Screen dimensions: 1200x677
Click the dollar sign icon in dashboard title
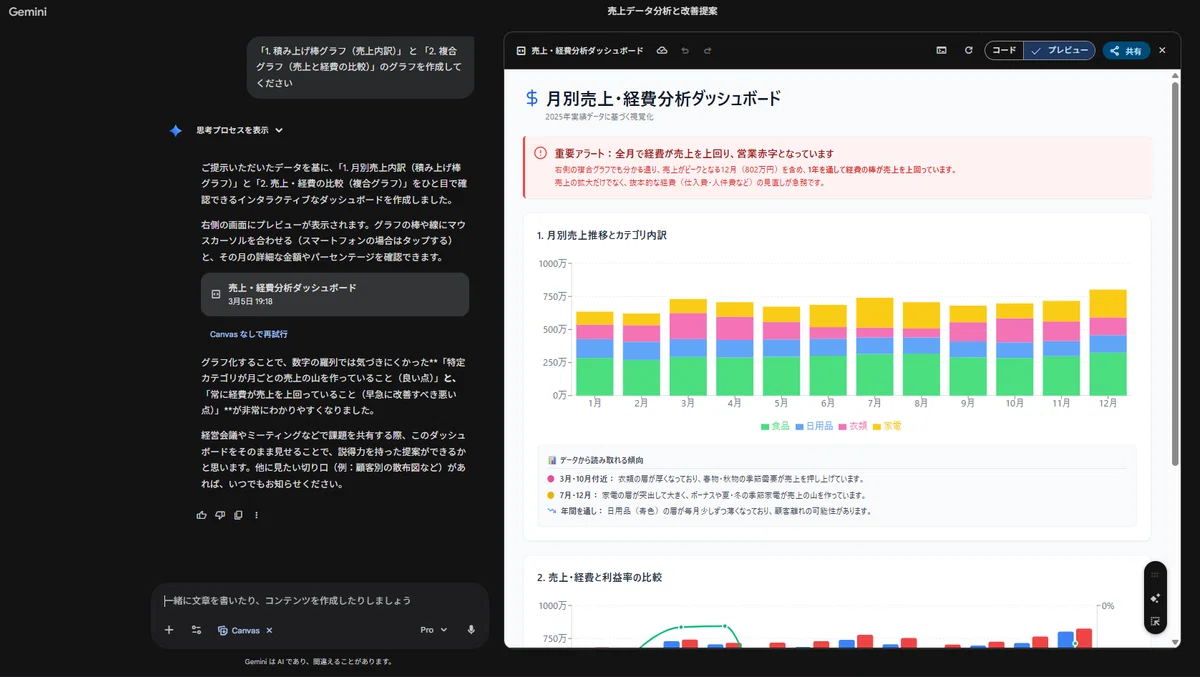pyautogui.click(x=532, y=98)
